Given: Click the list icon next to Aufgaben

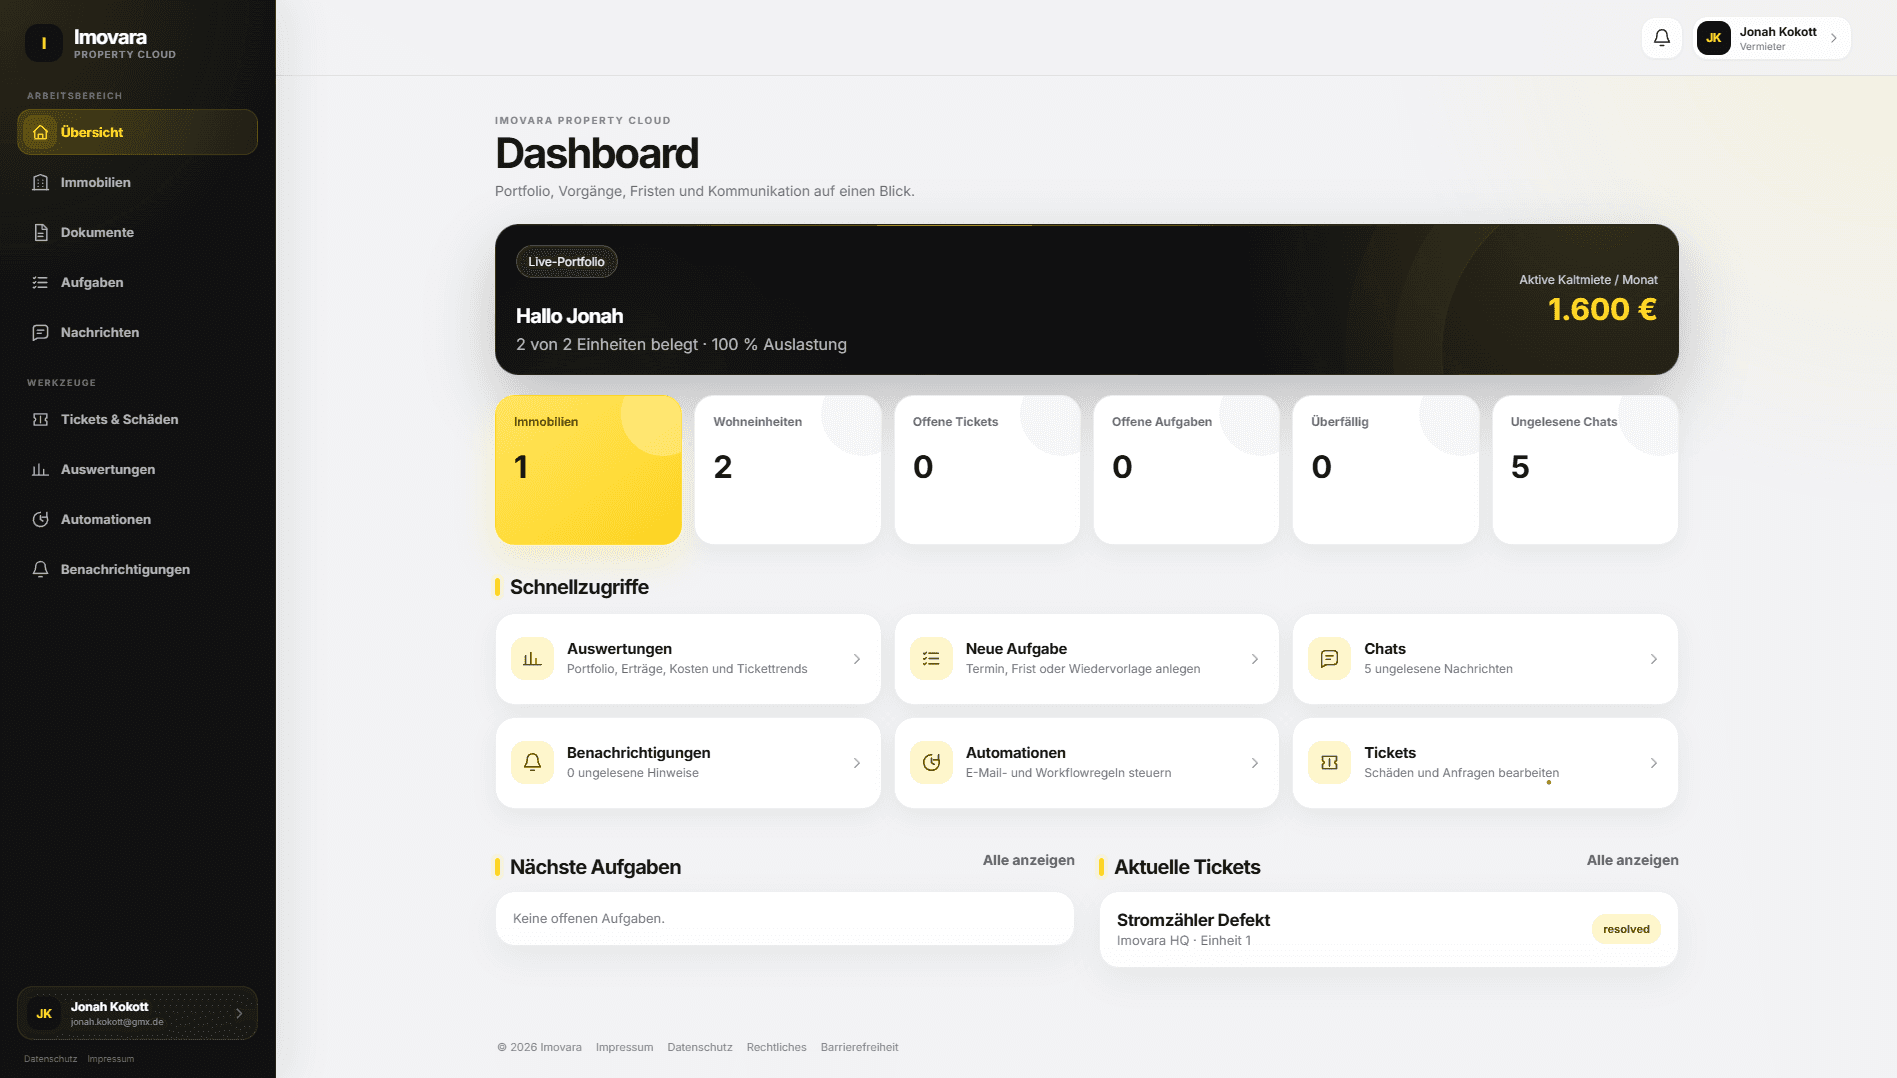Looking at the screenshot, I should coord(40,282).
